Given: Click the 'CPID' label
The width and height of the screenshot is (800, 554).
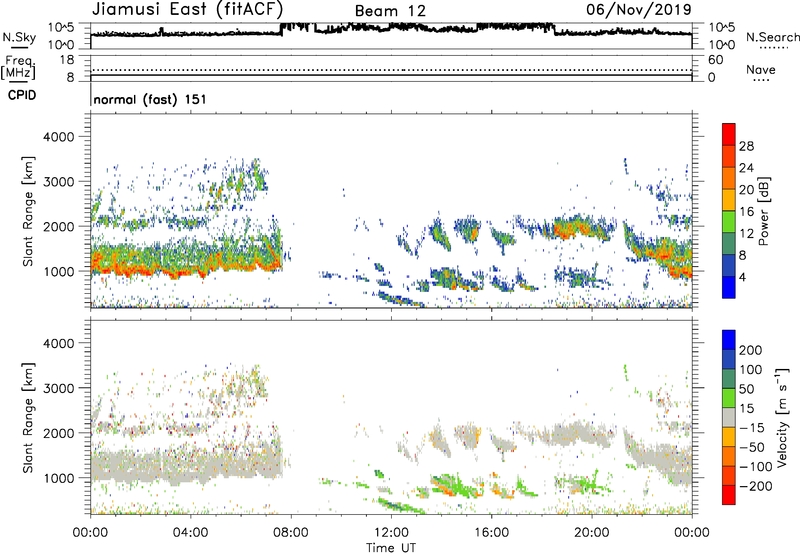Looking at the screenshot, I should coord(22,95).
